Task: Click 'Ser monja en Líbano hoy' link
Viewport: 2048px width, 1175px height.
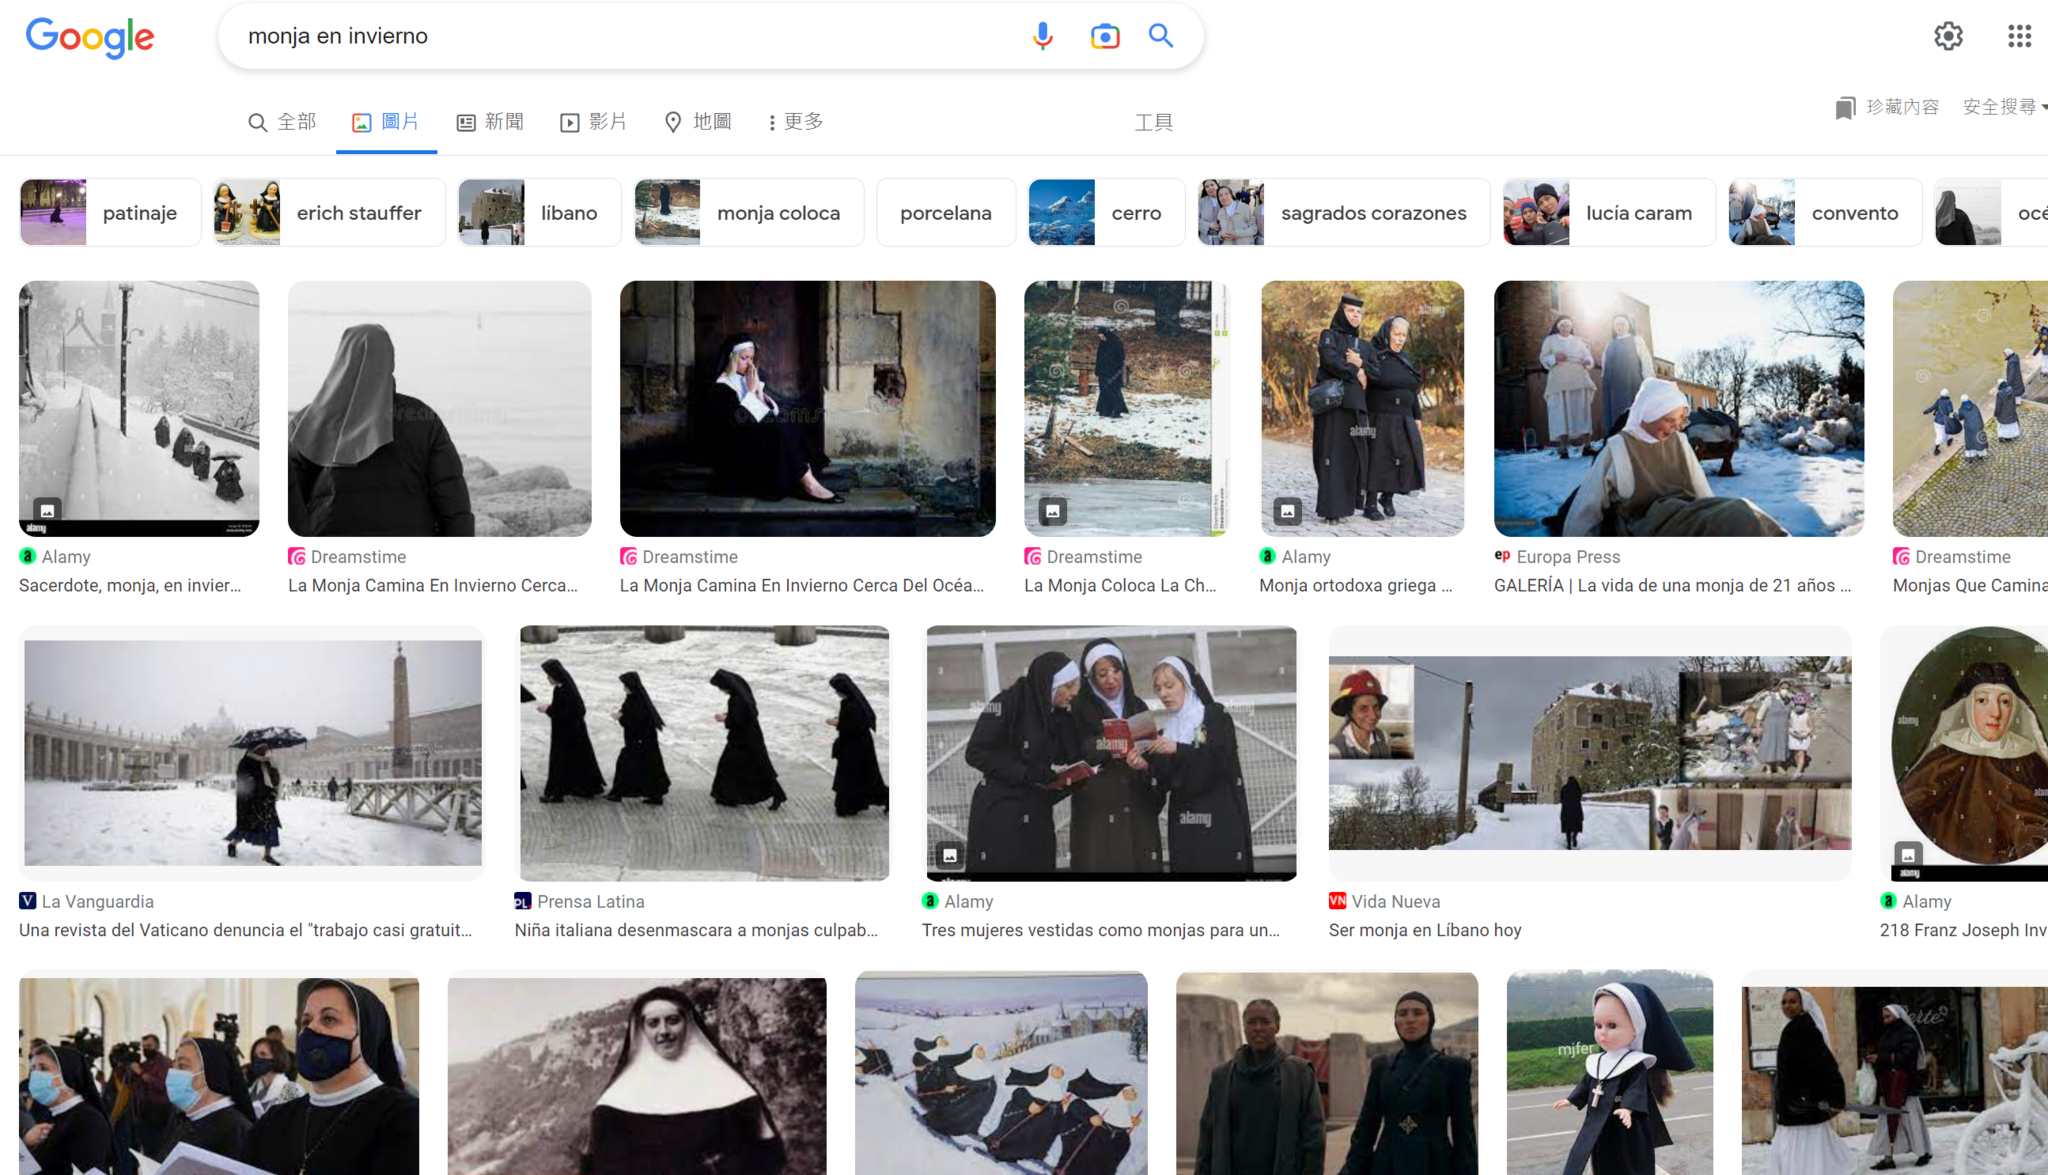Action: [x=1425, y=931]
